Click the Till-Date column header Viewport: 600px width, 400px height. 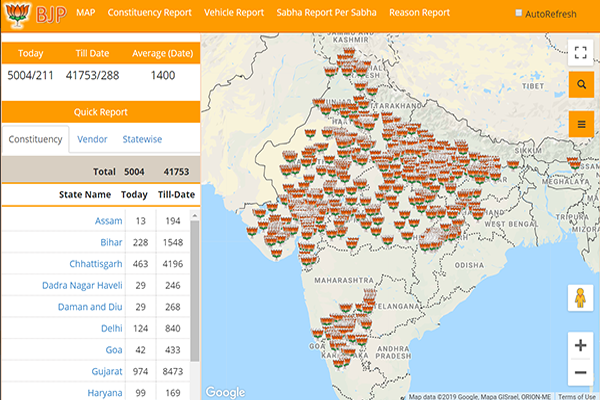point(176,194)
